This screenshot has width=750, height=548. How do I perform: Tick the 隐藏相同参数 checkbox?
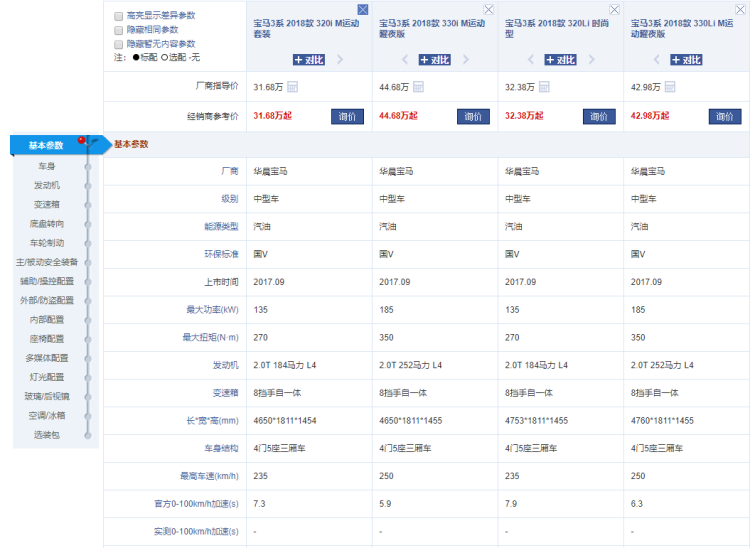119,31
